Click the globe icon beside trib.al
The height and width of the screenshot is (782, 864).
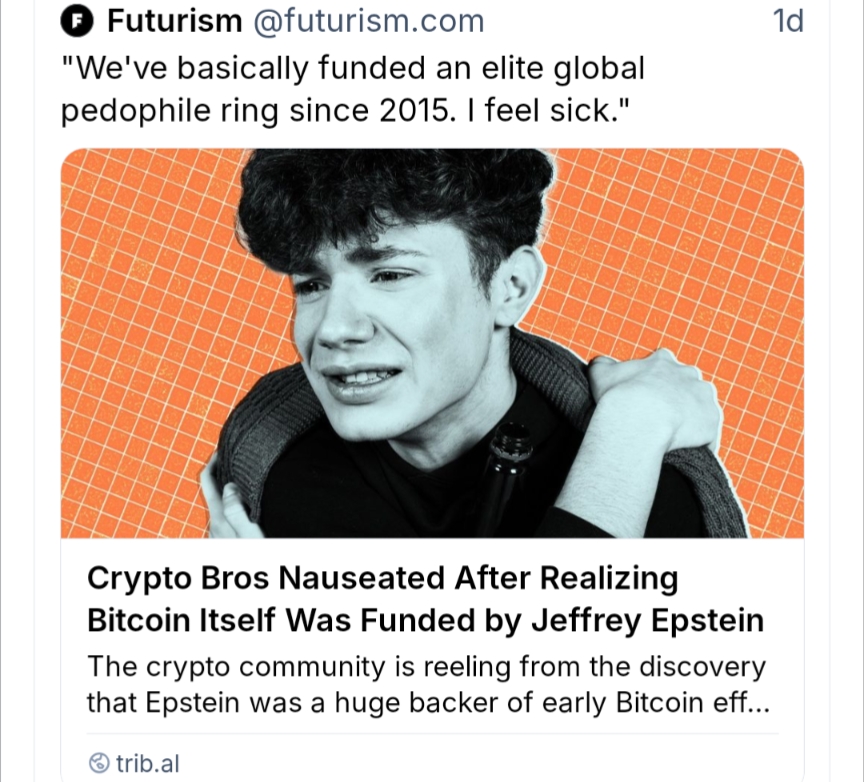point(99,764)
